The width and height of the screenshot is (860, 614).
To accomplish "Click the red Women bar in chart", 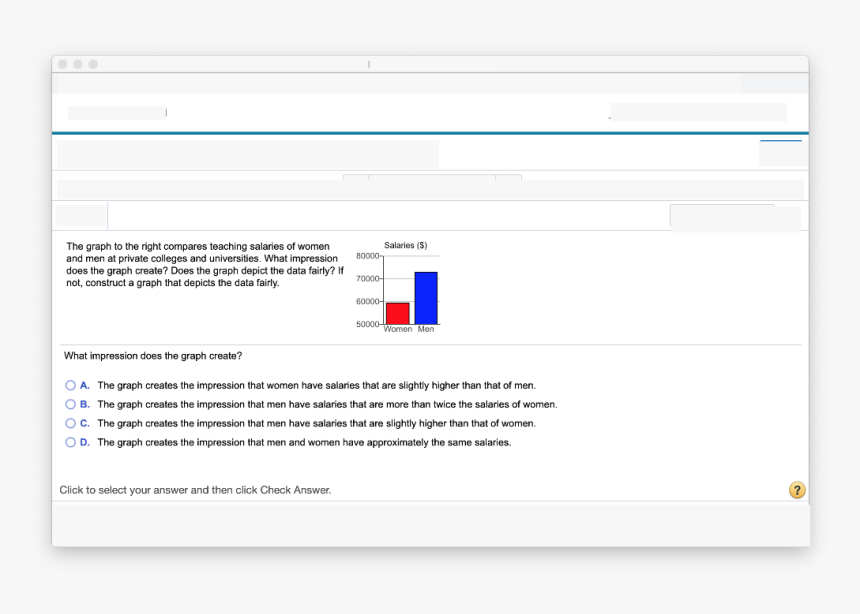I will click(398, 313).
